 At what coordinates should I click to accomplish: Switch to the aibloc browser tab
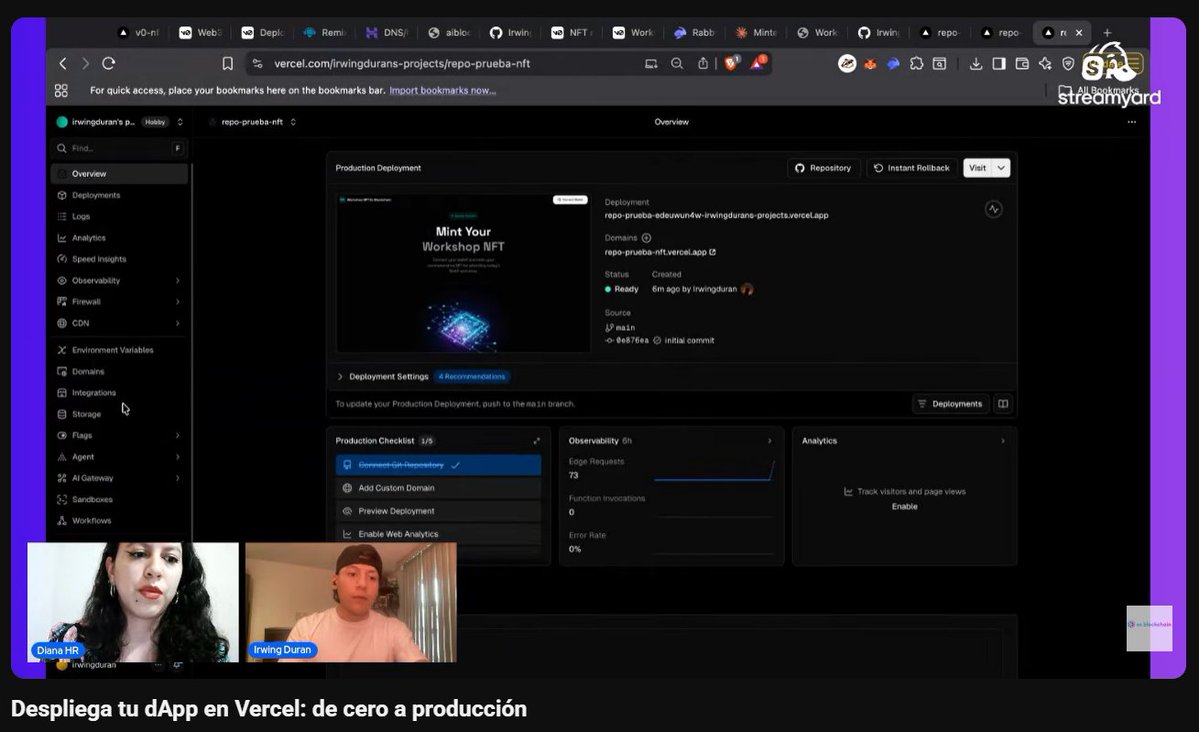click(x=450, y=32)
